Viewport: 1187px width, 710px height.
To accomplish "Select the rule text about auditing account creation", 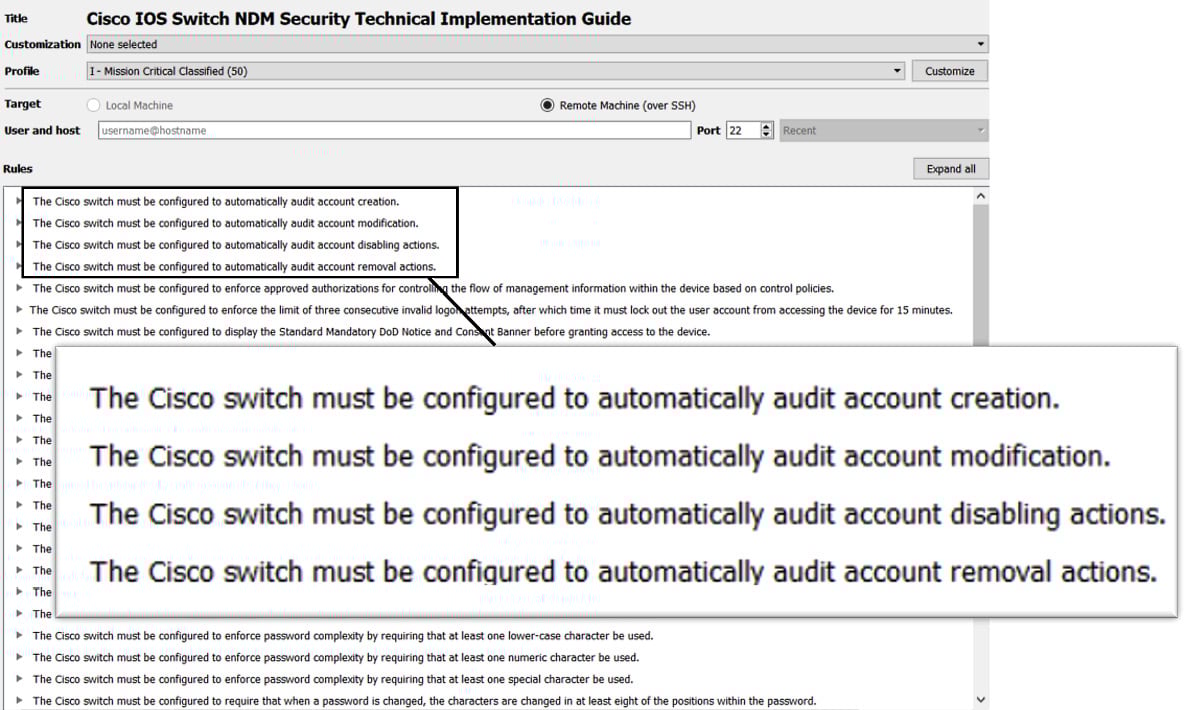I will (216, 201).
